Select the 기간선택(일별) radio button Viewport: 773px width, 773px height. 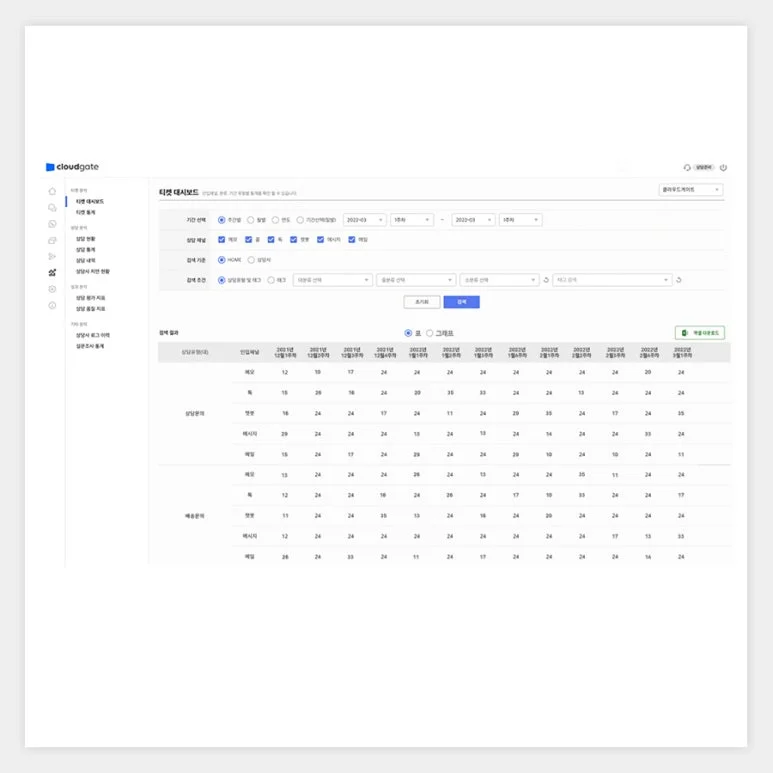click(x=300, y=220)
